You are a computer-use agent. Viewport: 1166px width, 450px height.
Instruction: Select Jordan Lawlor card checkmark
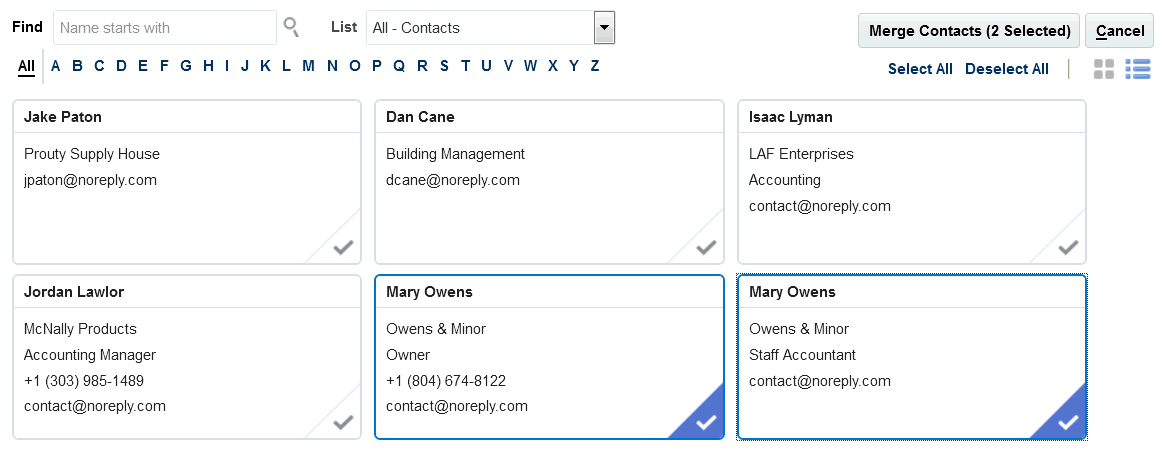[x=343, y=422]
